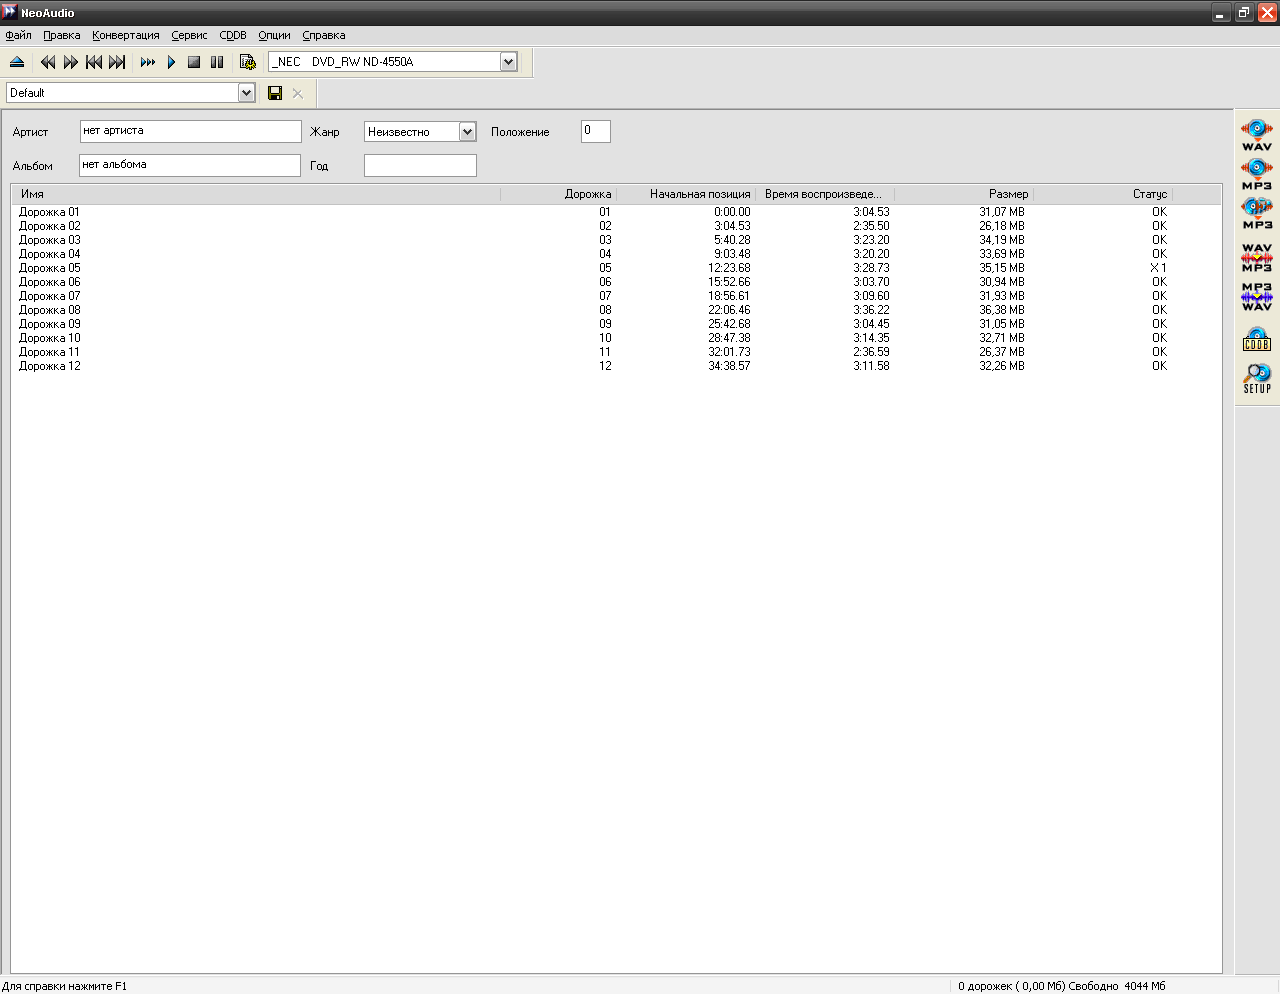Sort by the Начальная позиция column header
The height and width of the screenshot is (994, 1280).
click(686, 194)
